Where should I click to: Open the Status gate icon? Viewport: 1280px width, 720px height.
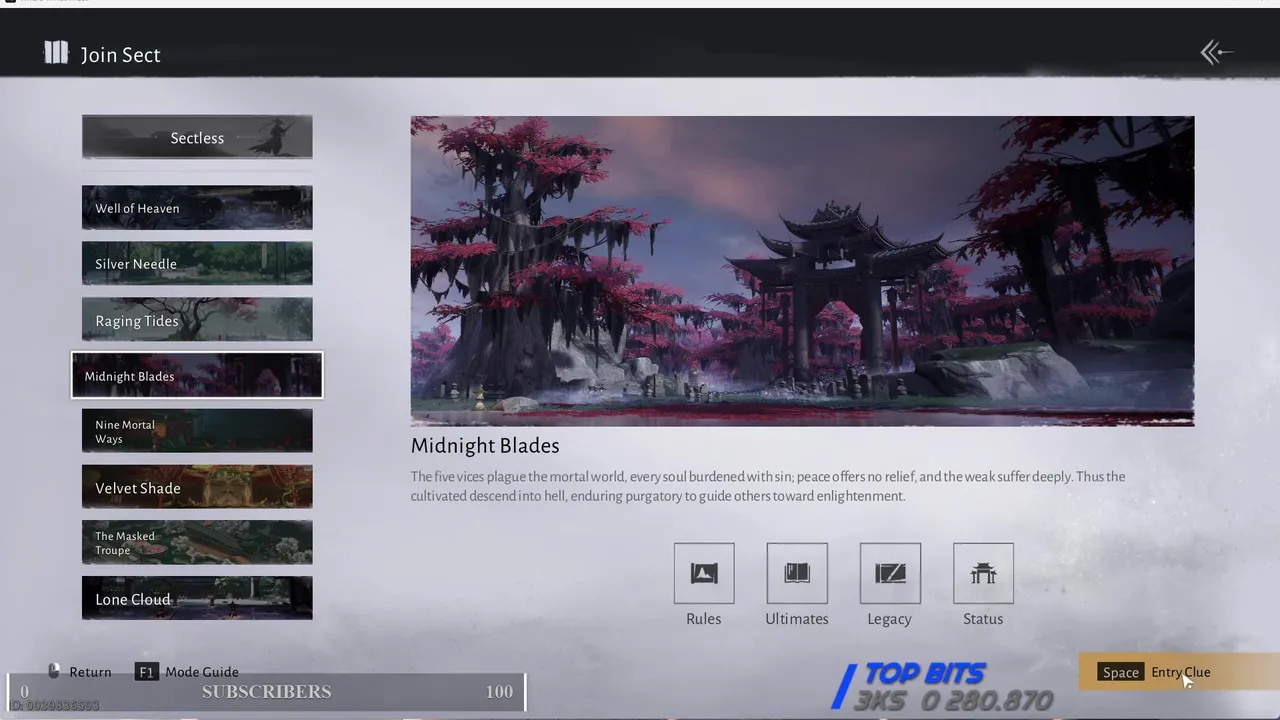[x=983, y=573]
